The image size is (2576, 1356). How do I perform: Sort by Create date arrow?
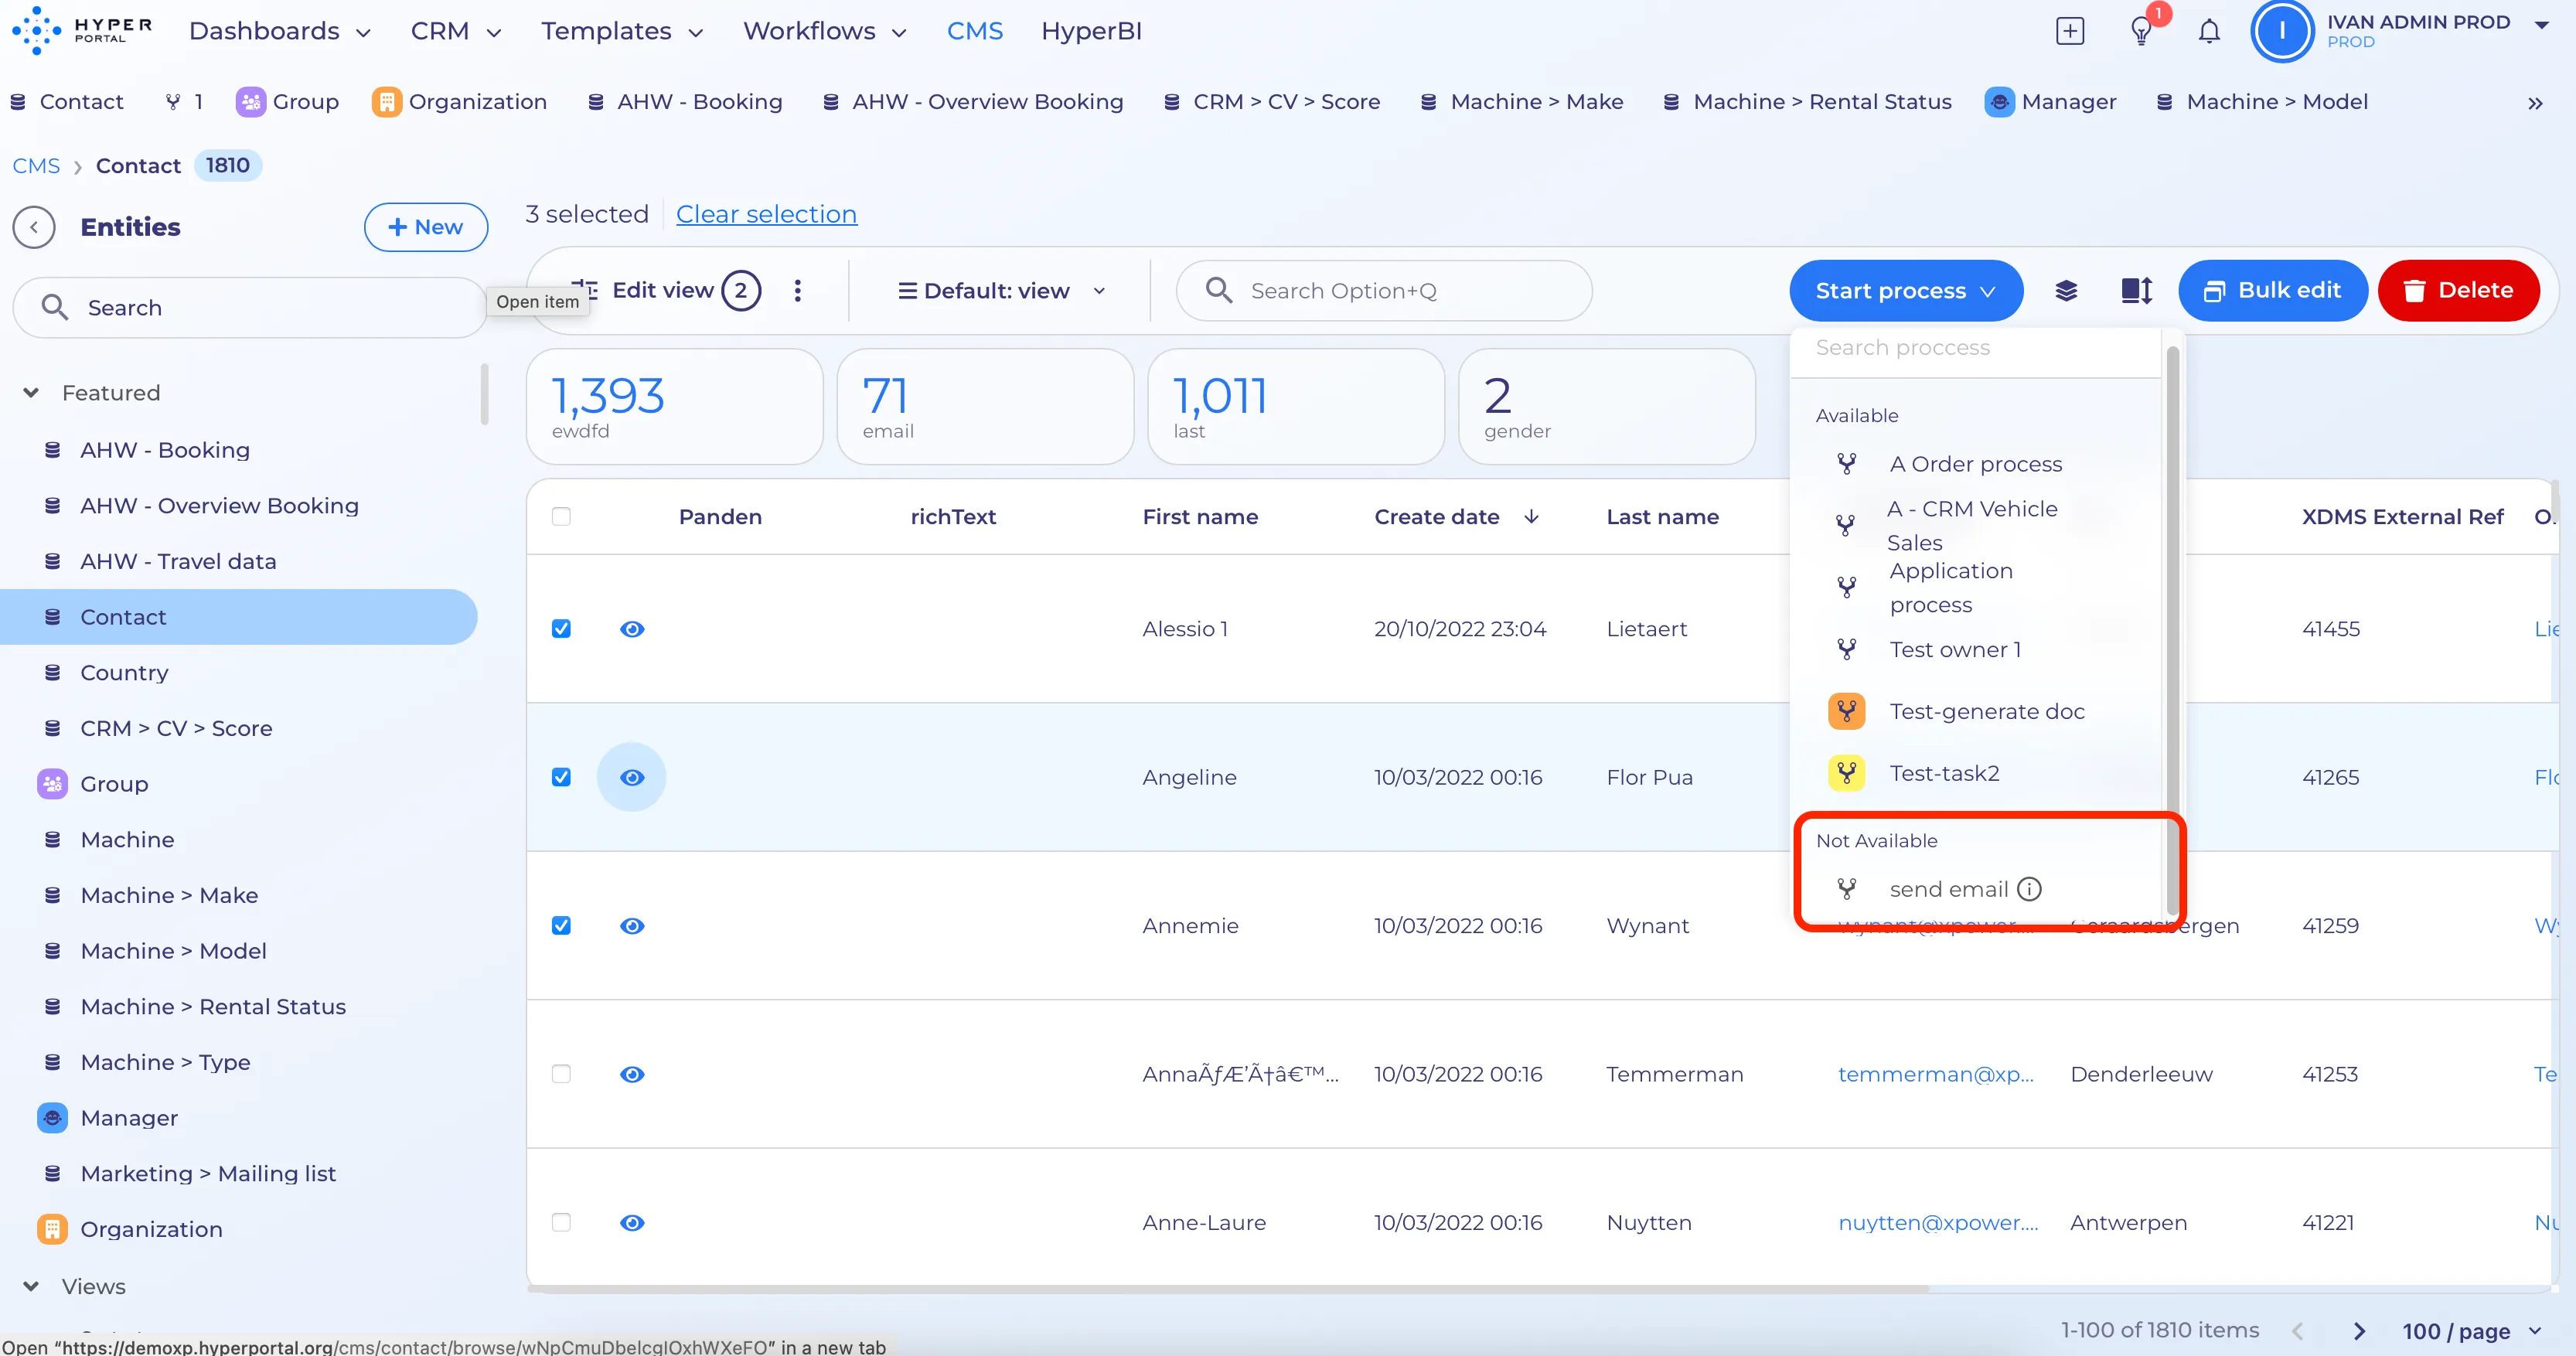coord(1531,516)
